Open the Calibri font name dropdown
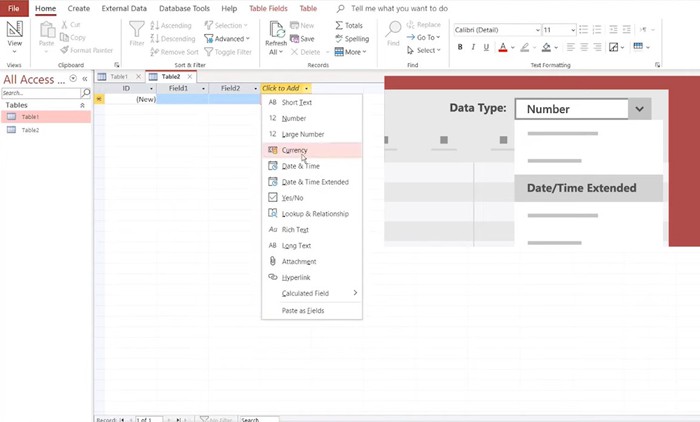 coord(538,30)
